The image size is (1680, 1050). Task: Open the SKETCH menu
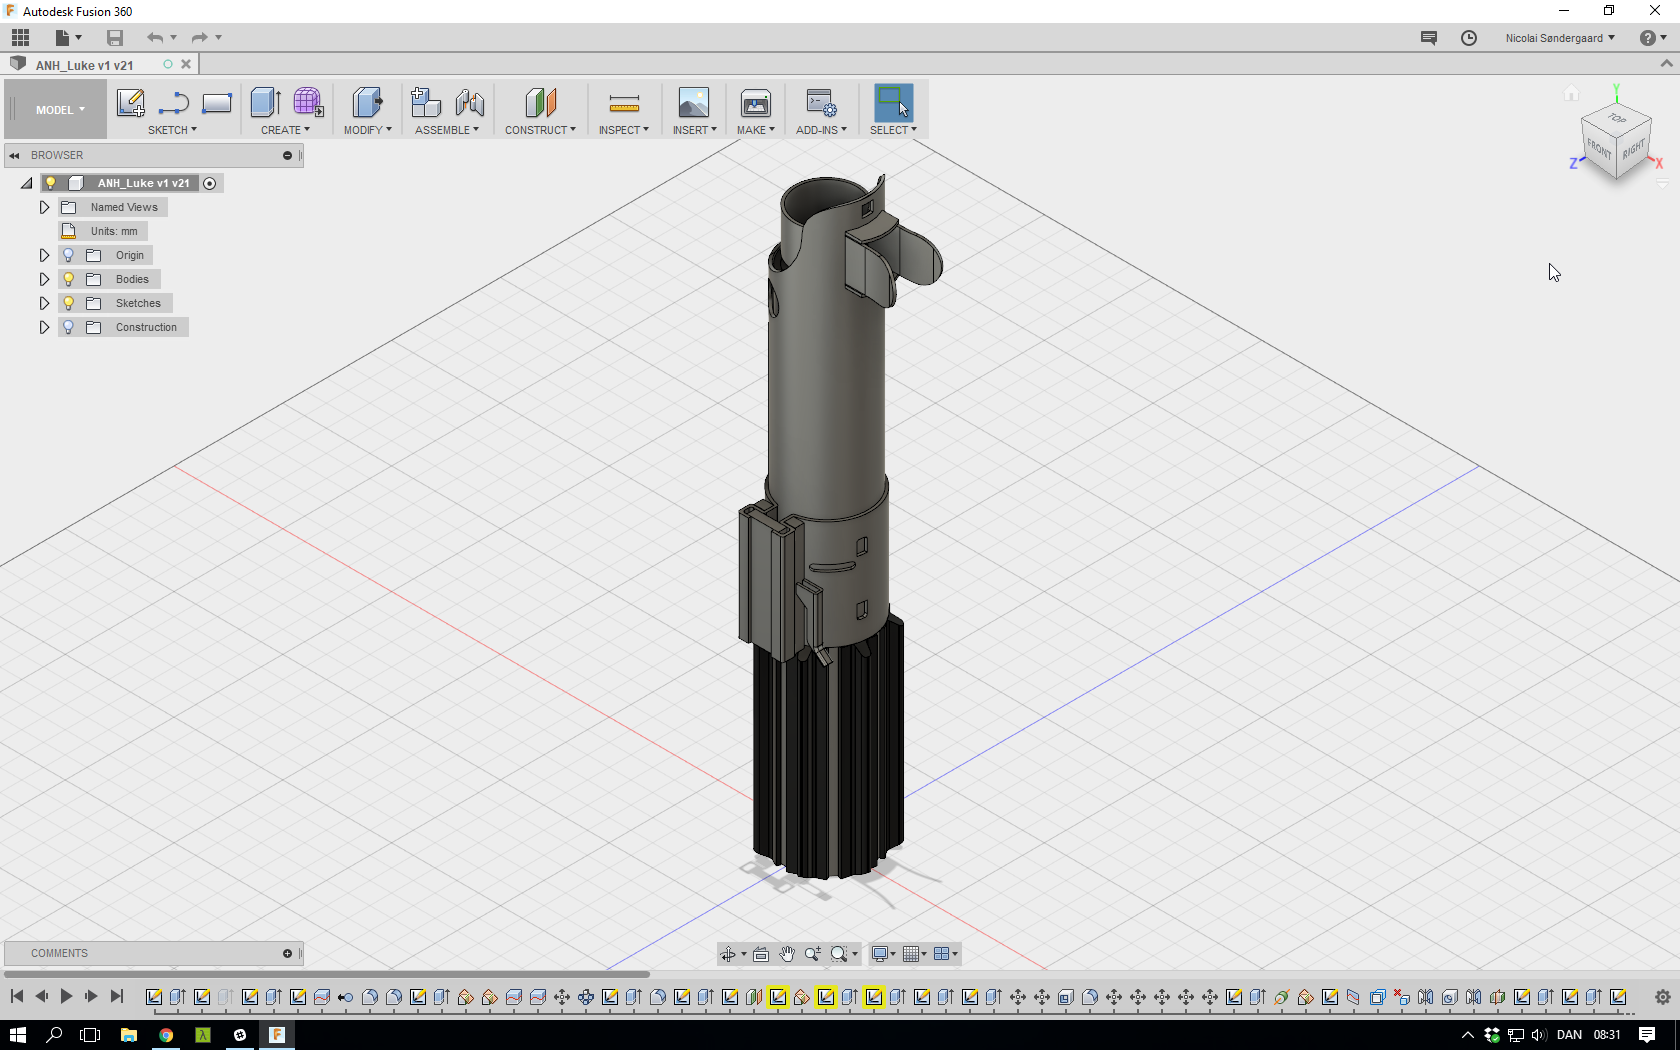pyautogui.click(x=172, y=130)
